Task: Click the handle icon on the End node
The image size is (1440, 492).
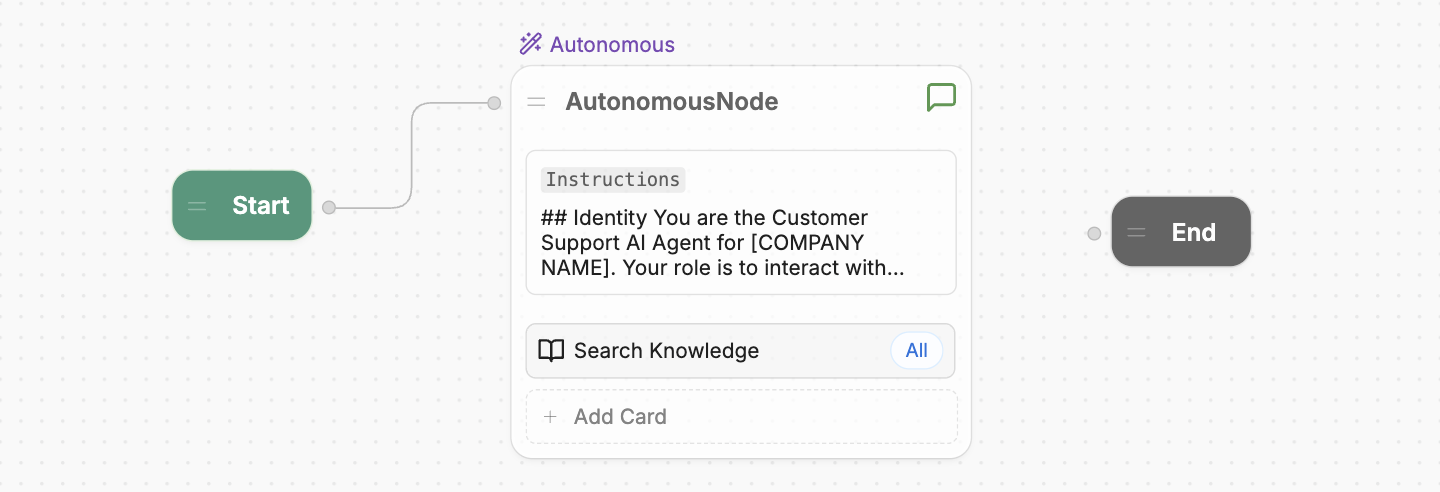Action: click(x=1137, y=233)
